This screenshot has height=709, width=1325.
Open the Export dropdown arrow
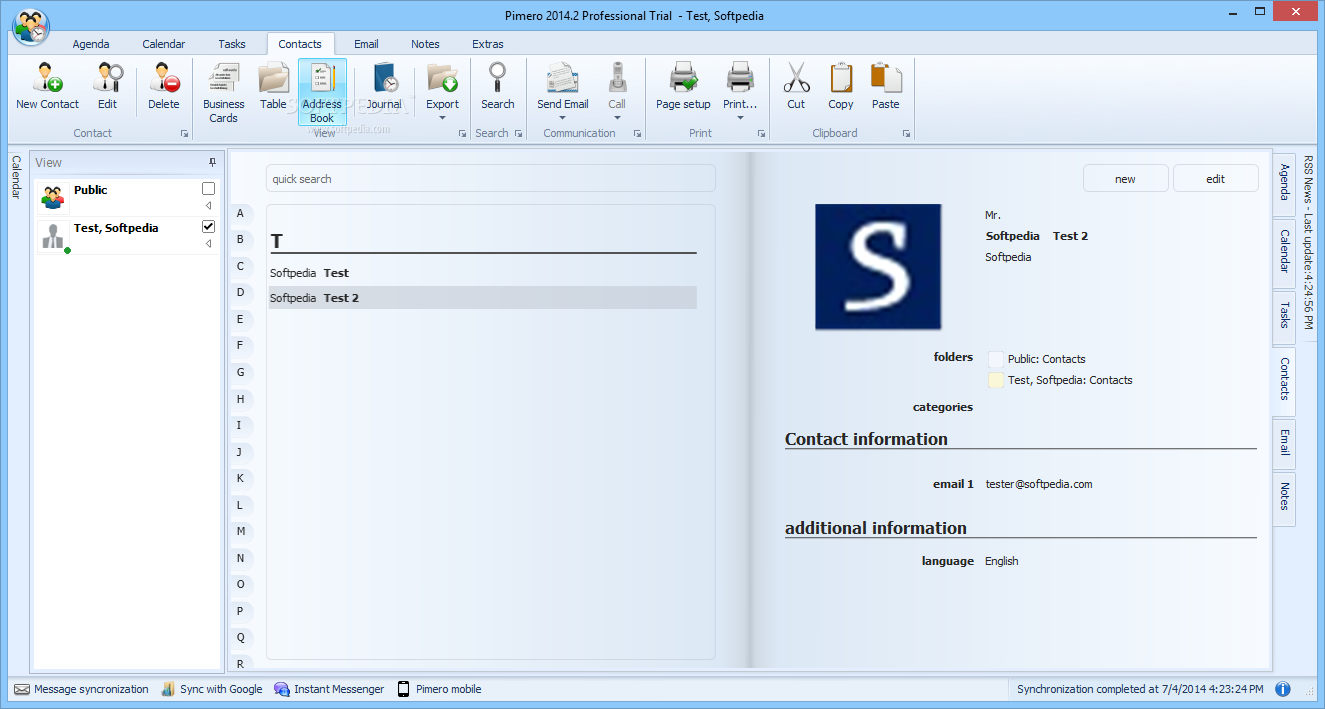pos(442,118)
